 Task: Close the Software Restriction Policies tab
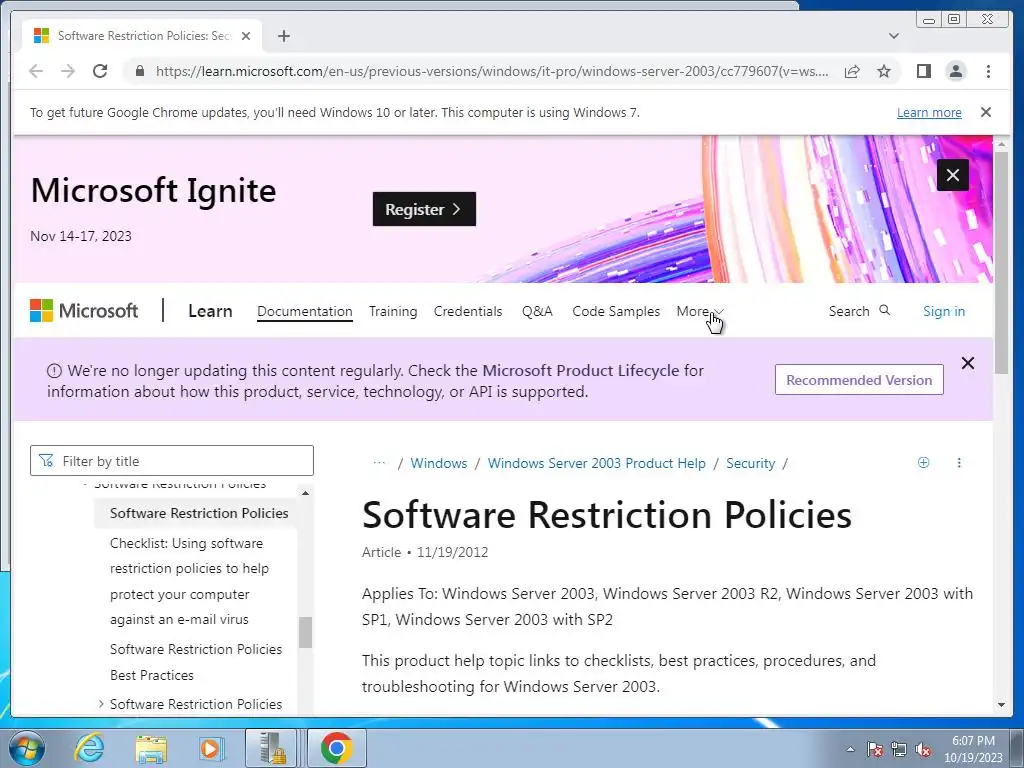[x=246, y=36]
